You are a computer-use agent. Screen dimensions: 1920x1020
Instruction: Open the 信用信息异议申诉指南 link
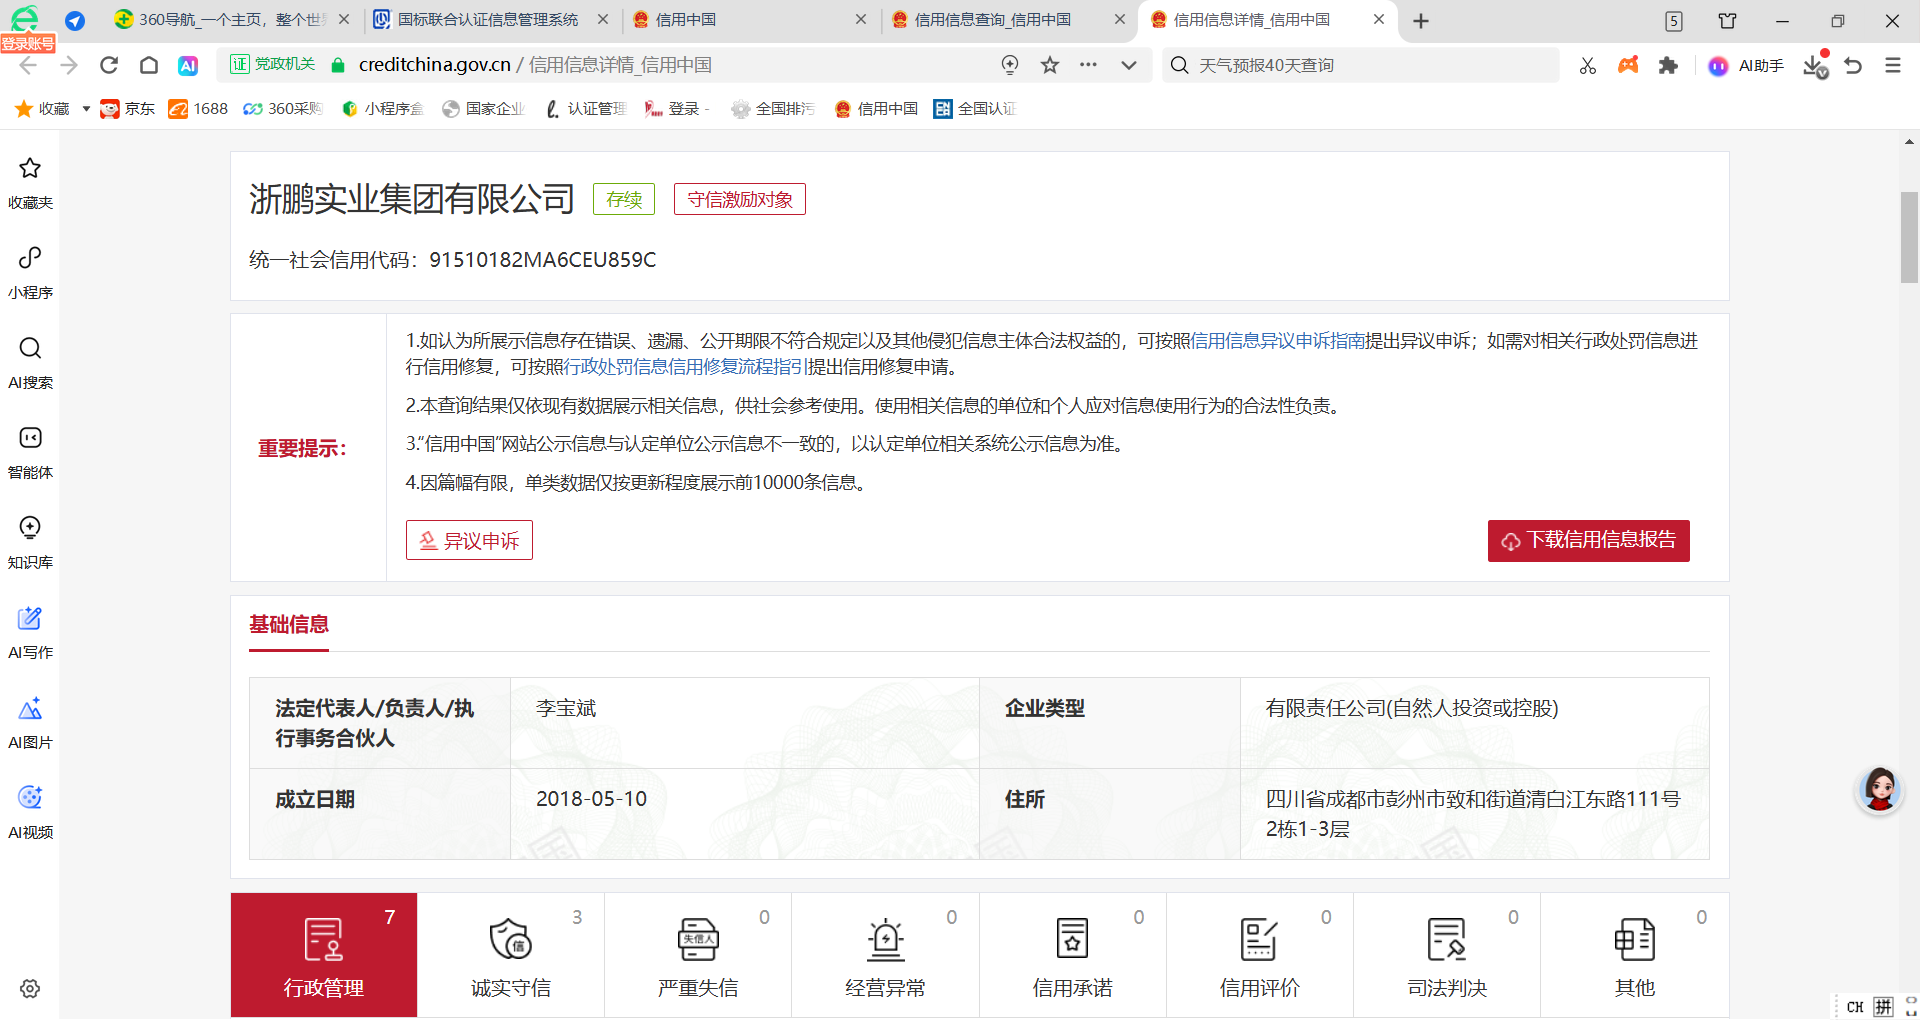click(x=1277, y=341)
